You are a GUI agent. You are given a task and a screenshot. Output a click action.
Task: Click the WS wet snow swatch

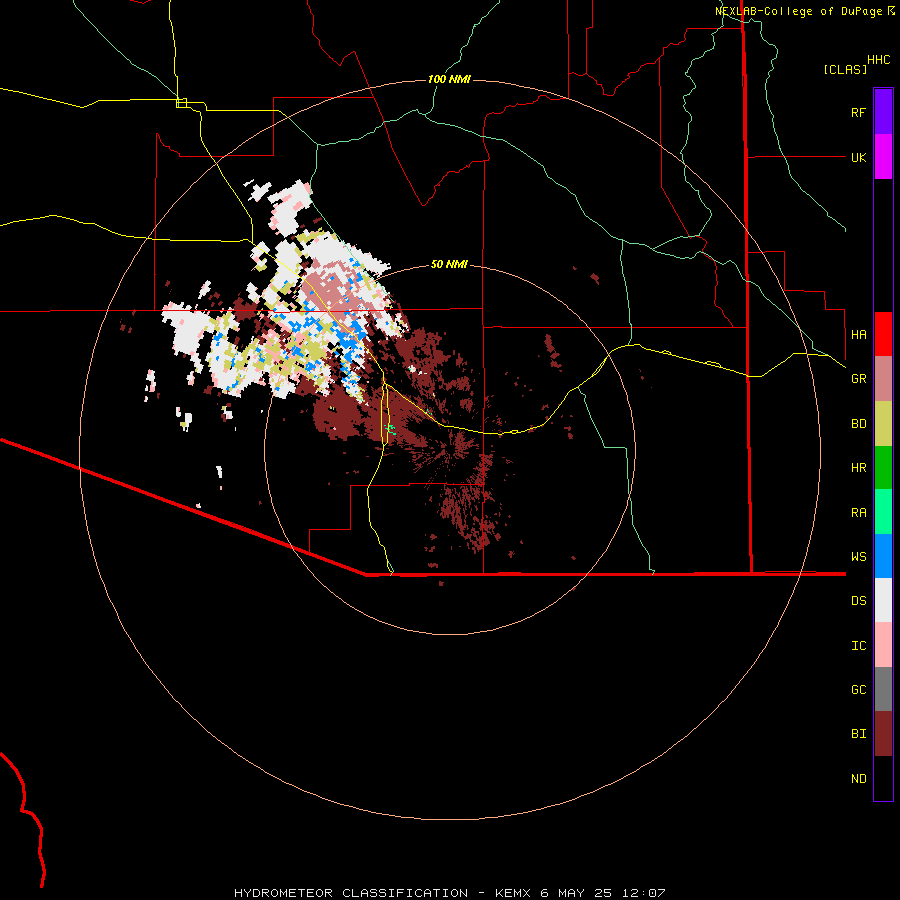point(883,556)
